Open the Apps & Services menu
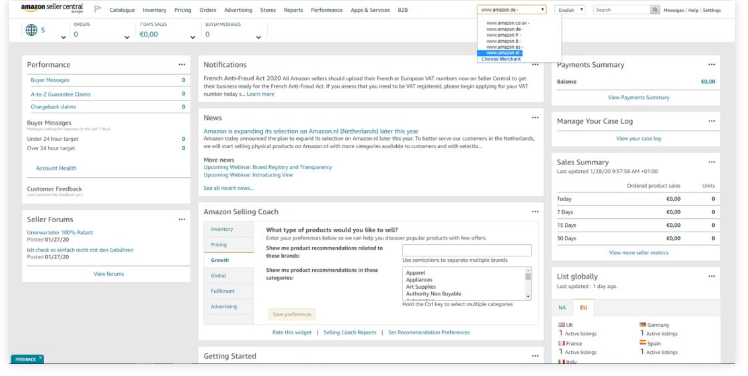This screenshot has width=748, height=376. tap(370, 10)
